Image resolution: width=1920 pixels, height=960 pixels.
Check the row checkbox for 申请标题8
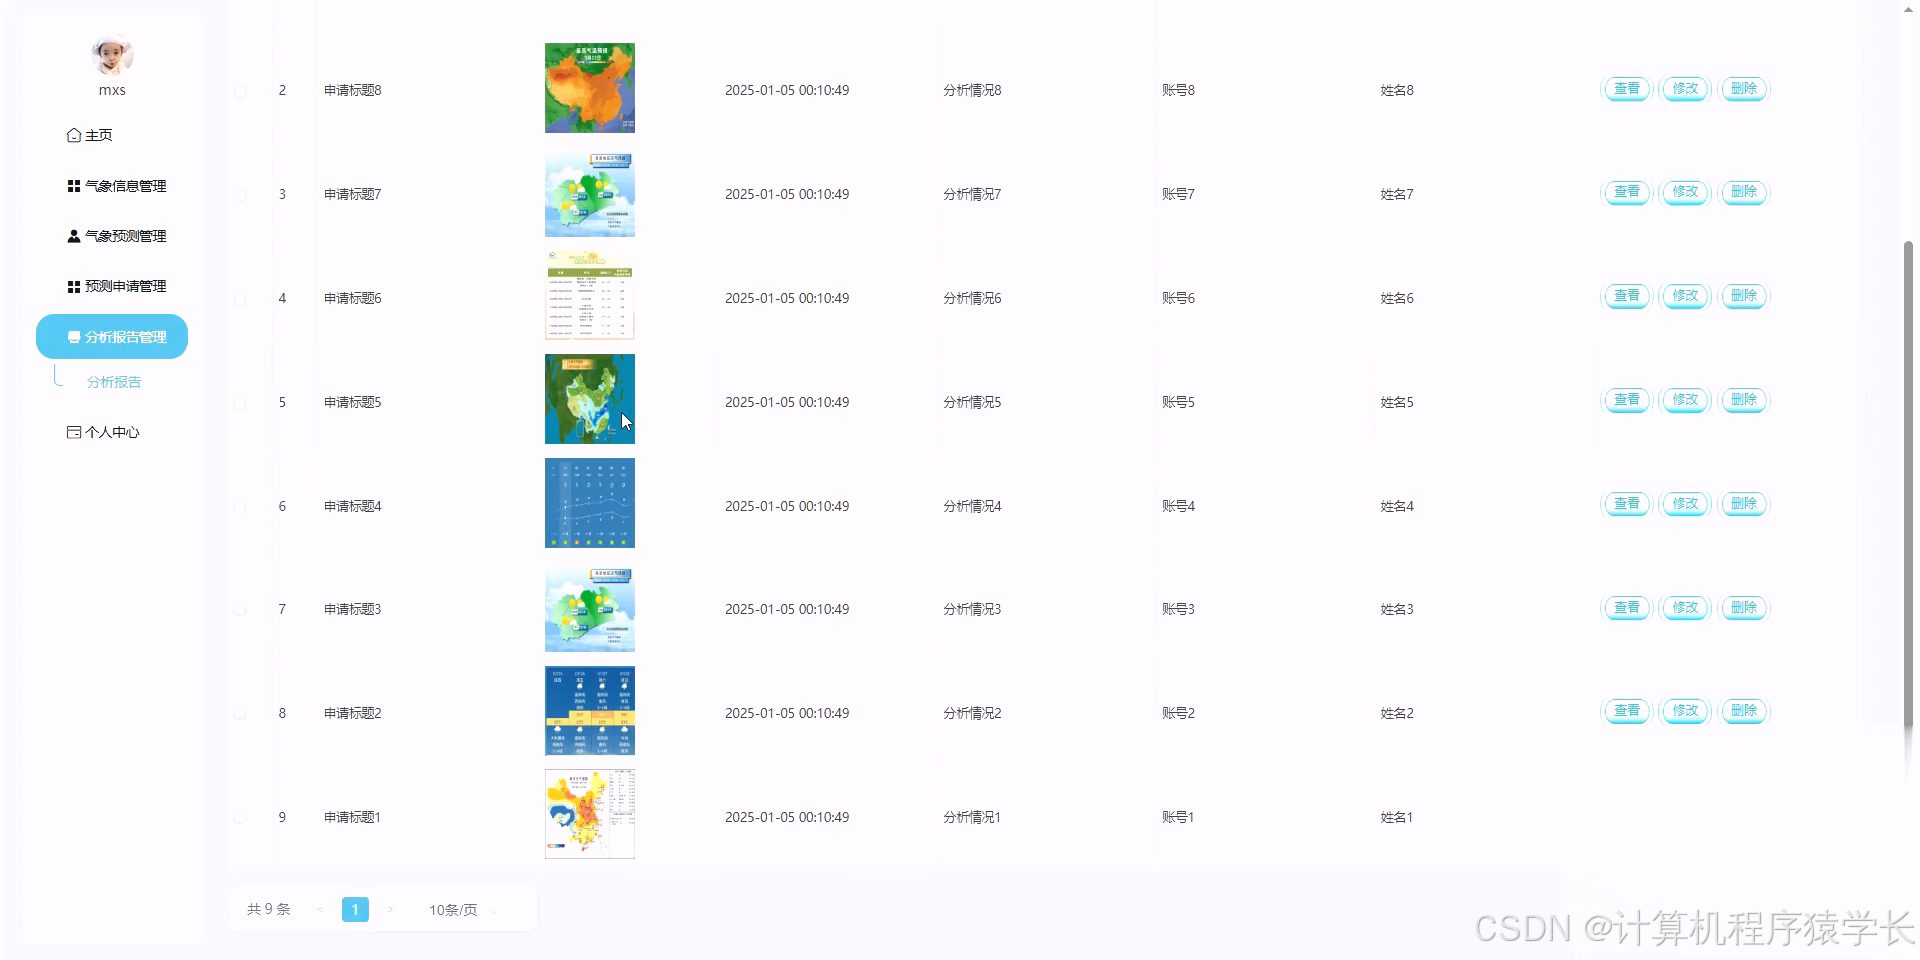(x=240, y=90)
